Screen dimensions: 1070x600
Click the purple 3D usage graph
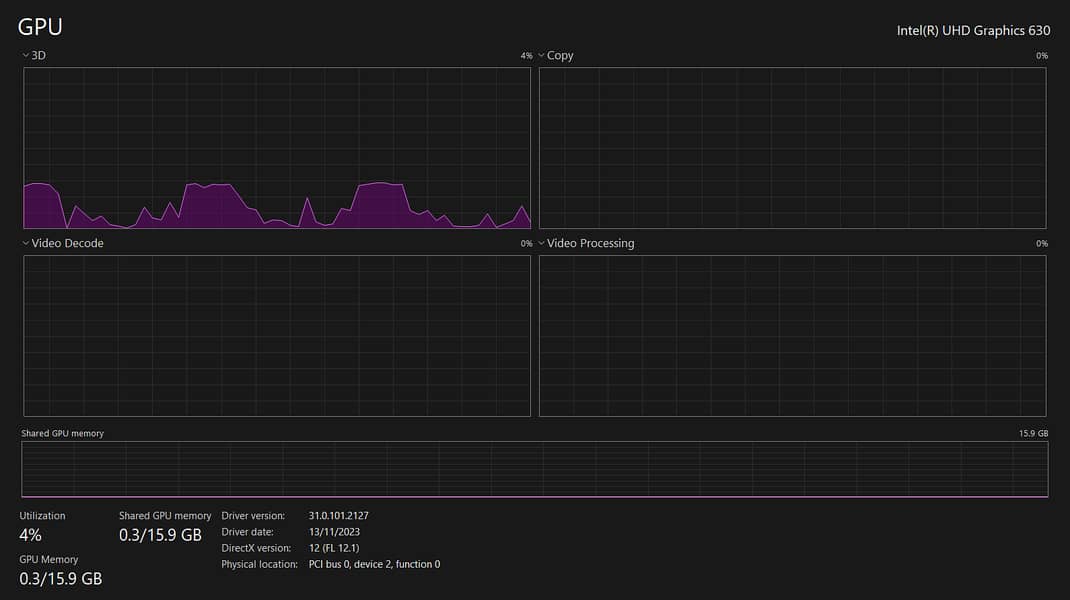pyautogui.click(x=277, y=148)
